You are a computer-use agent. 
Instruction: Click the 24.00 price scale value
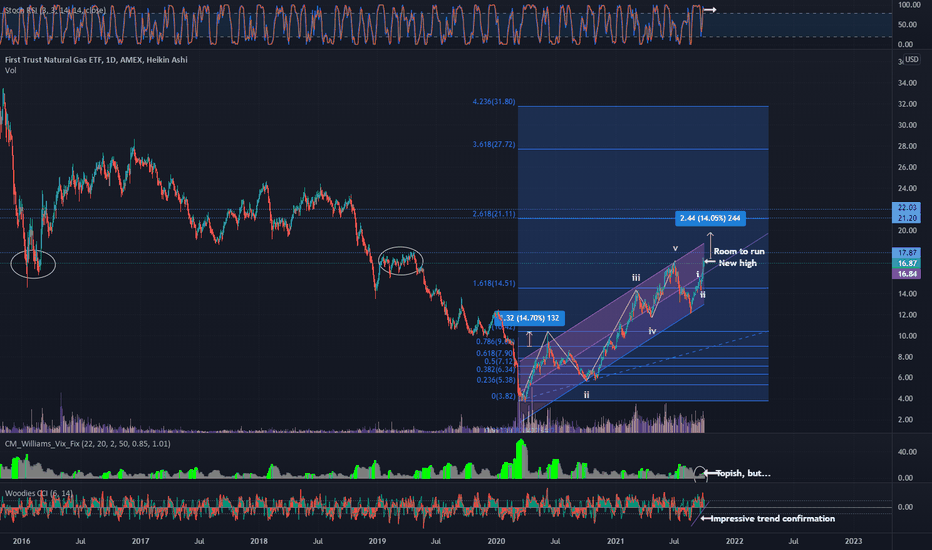[907, 188]
